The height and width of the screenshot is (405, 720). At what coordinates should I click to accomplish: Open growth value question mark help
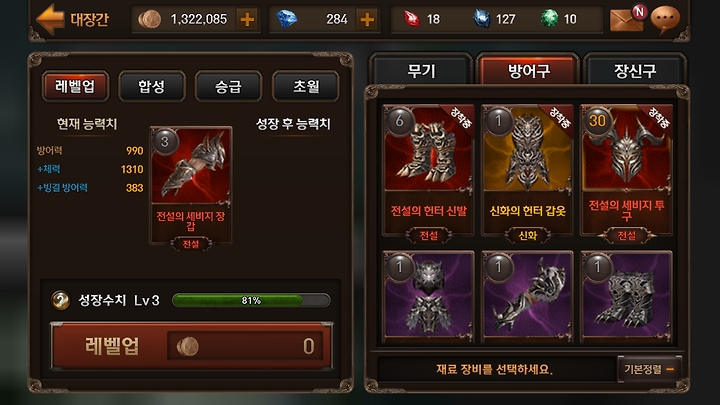click(61, 300)
